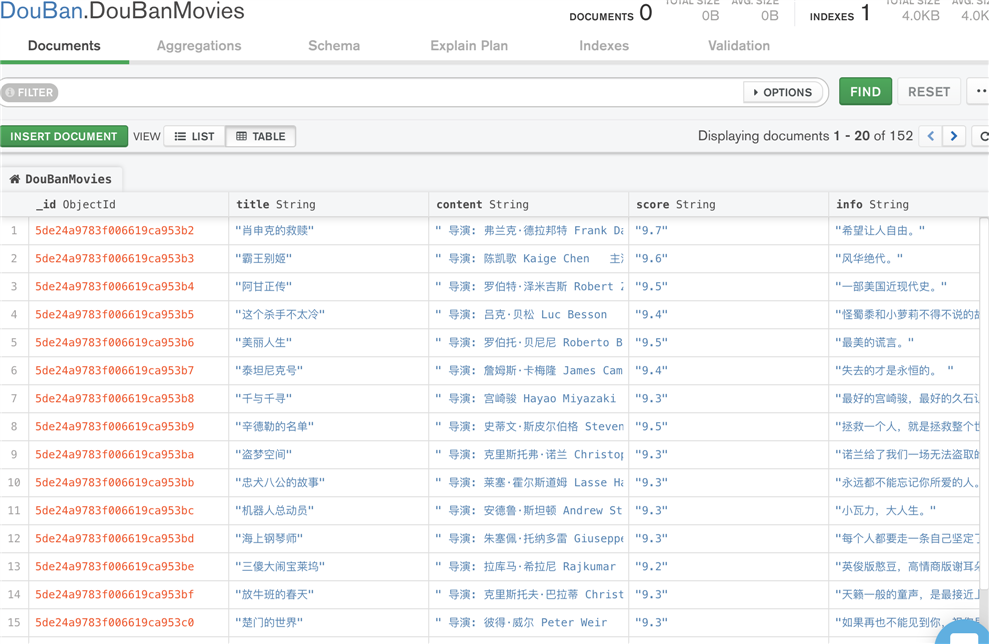
Task: Select the Indexes tab
Action: 604,45
